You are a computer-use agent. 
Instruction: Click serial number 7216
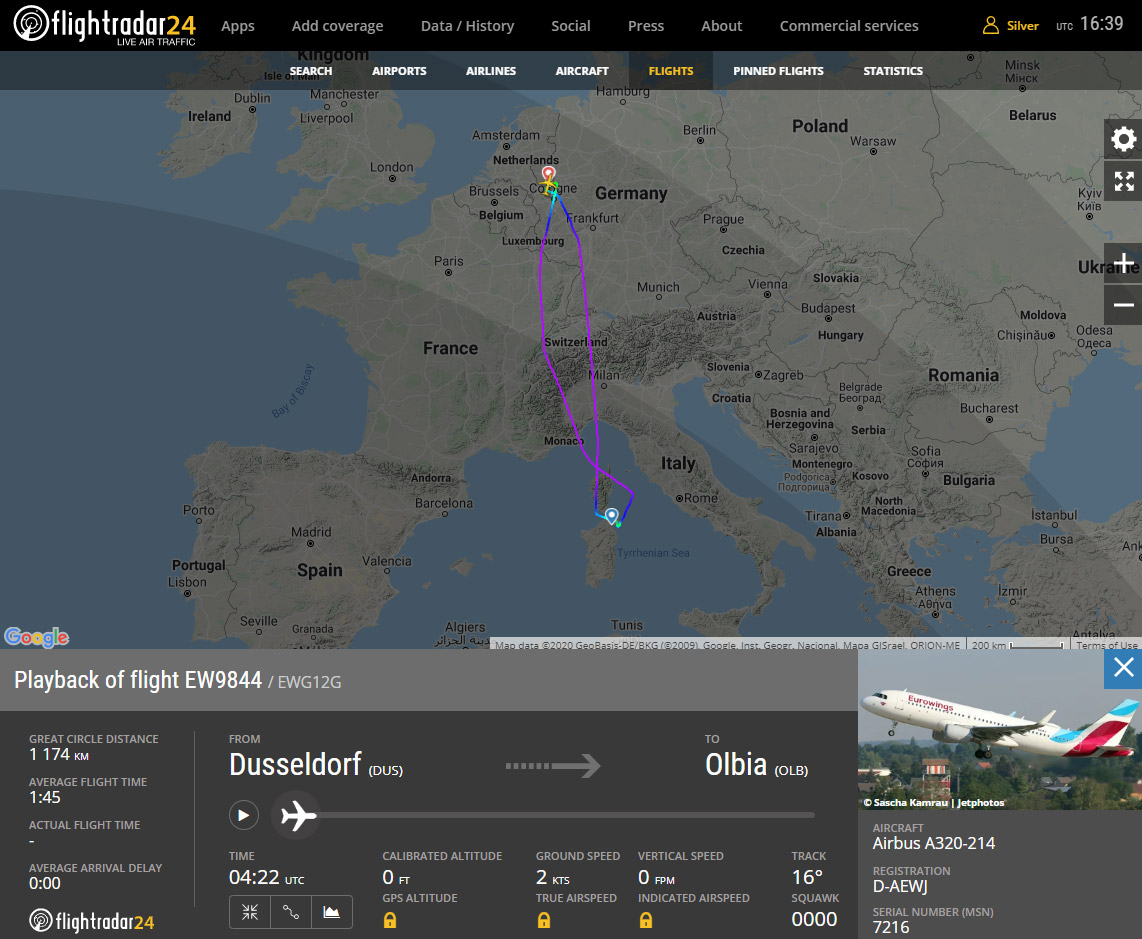click(891, 927)
